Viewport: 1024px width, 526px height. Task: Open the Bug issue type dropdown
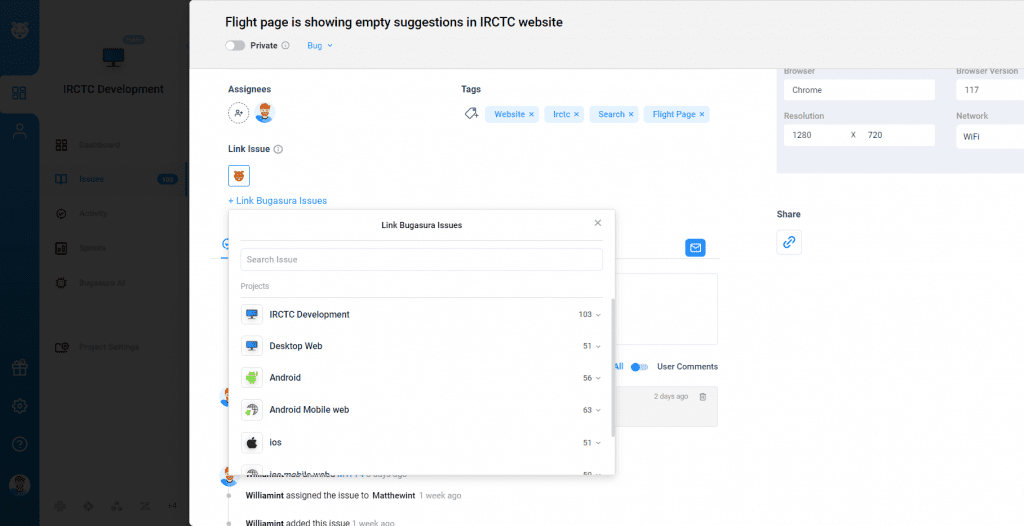[320, 46]
